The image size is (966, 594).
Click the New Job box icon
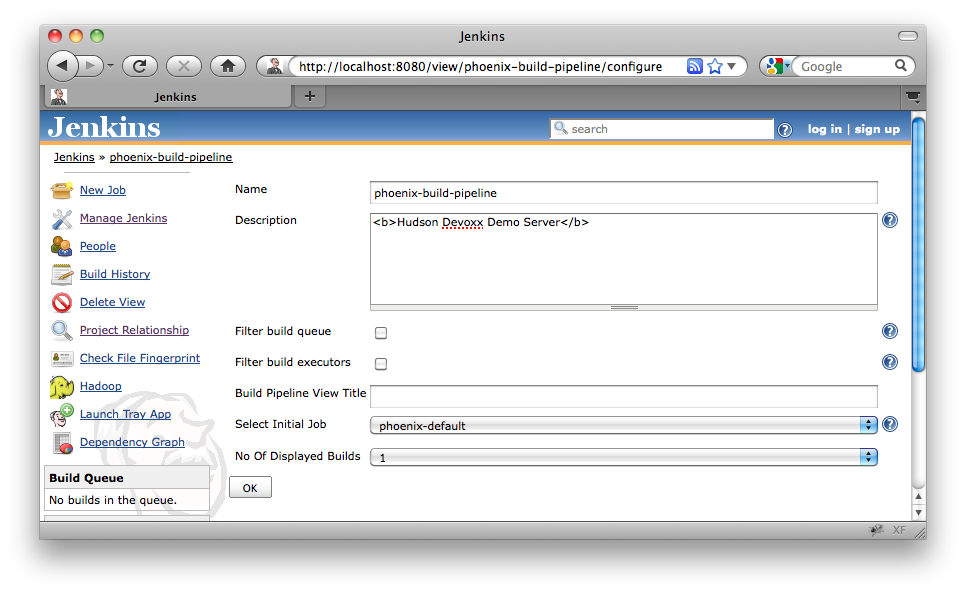tap(62, 190)
